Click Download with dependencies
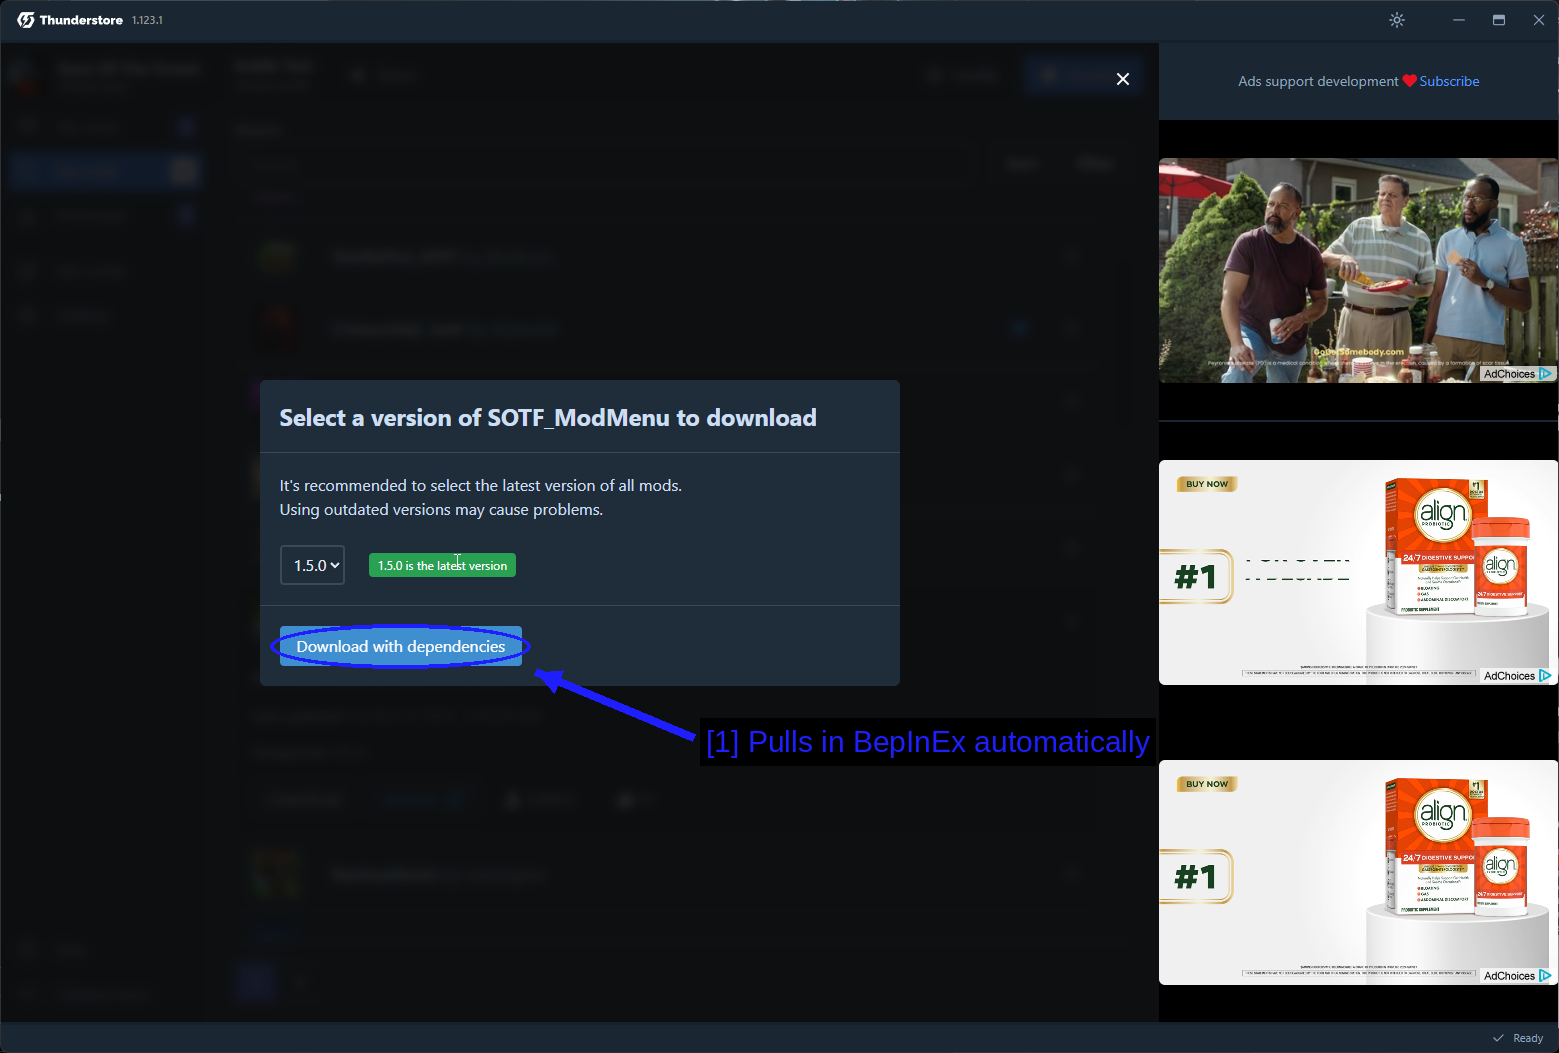The height and width of the screenshot is (1053, 1559). click(401, 646)
